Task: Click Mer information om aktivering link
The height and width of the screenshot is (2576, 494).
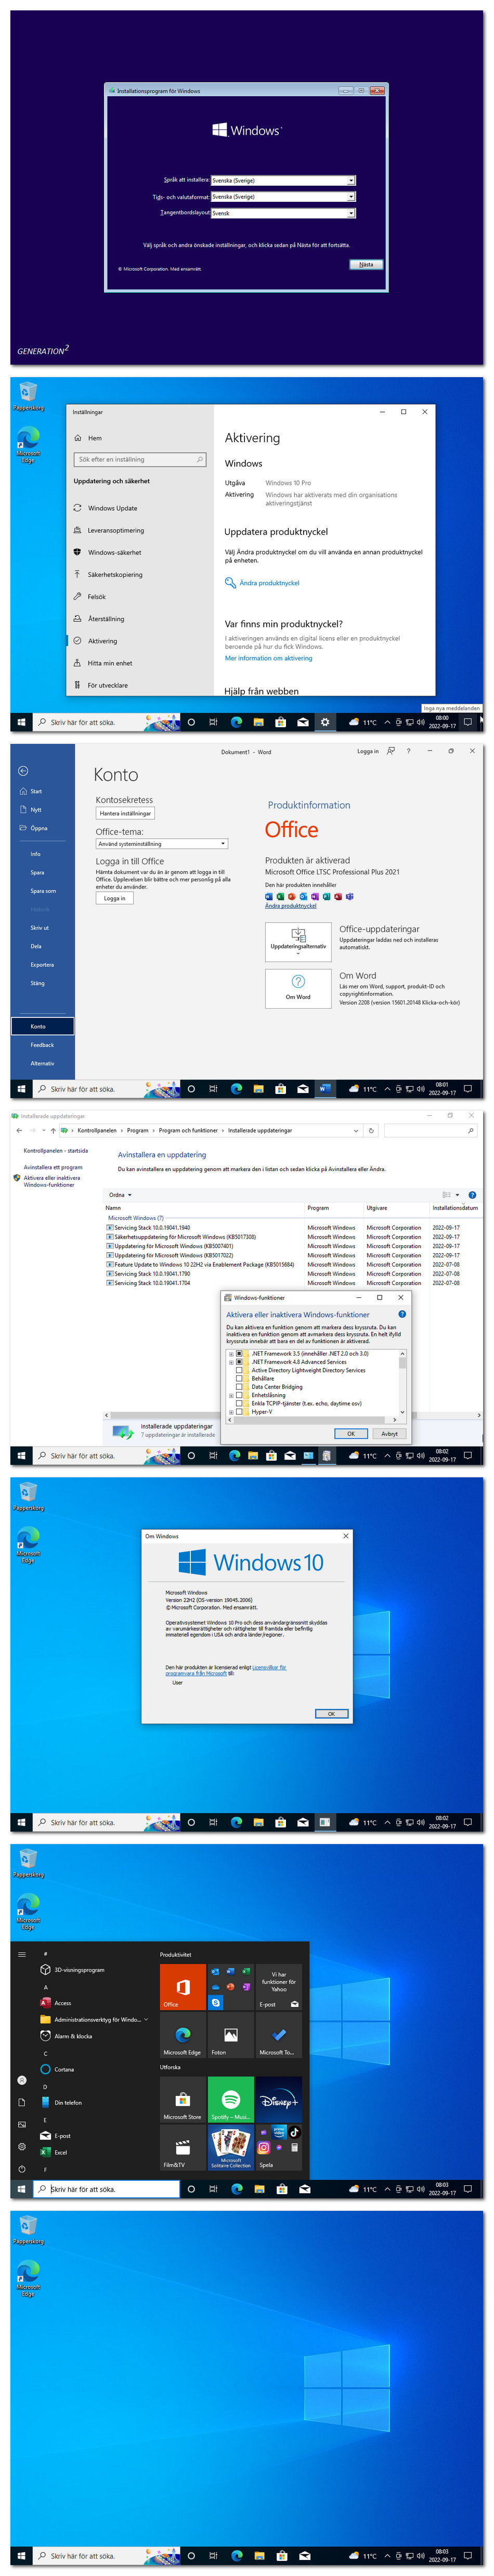Action: tap(268, 658)
